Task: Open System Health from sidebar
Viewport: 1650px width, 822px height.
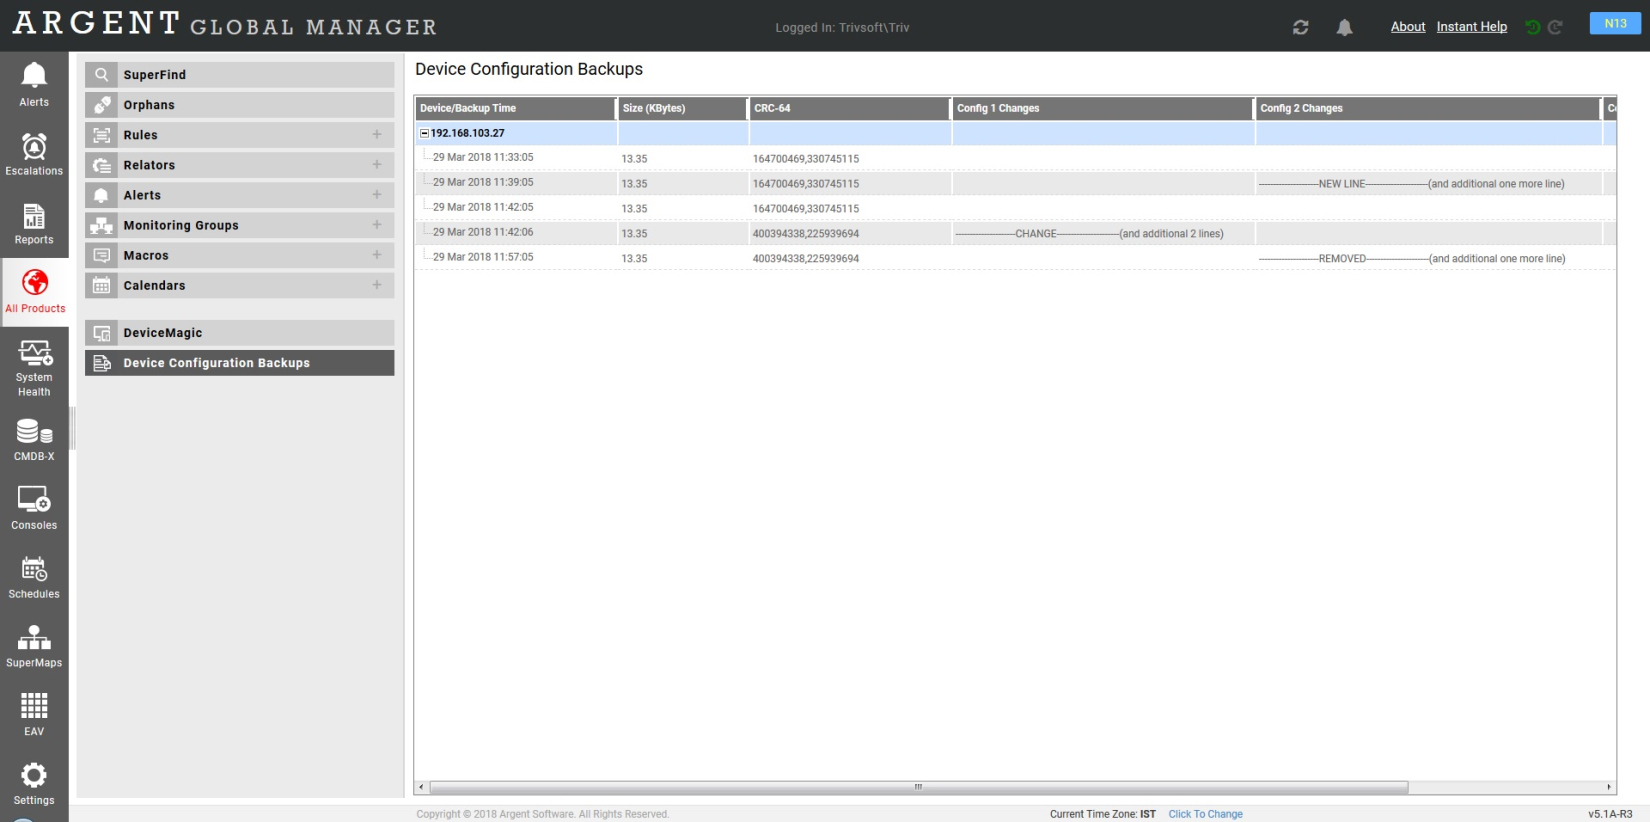Action: click(x=34, y=367)
